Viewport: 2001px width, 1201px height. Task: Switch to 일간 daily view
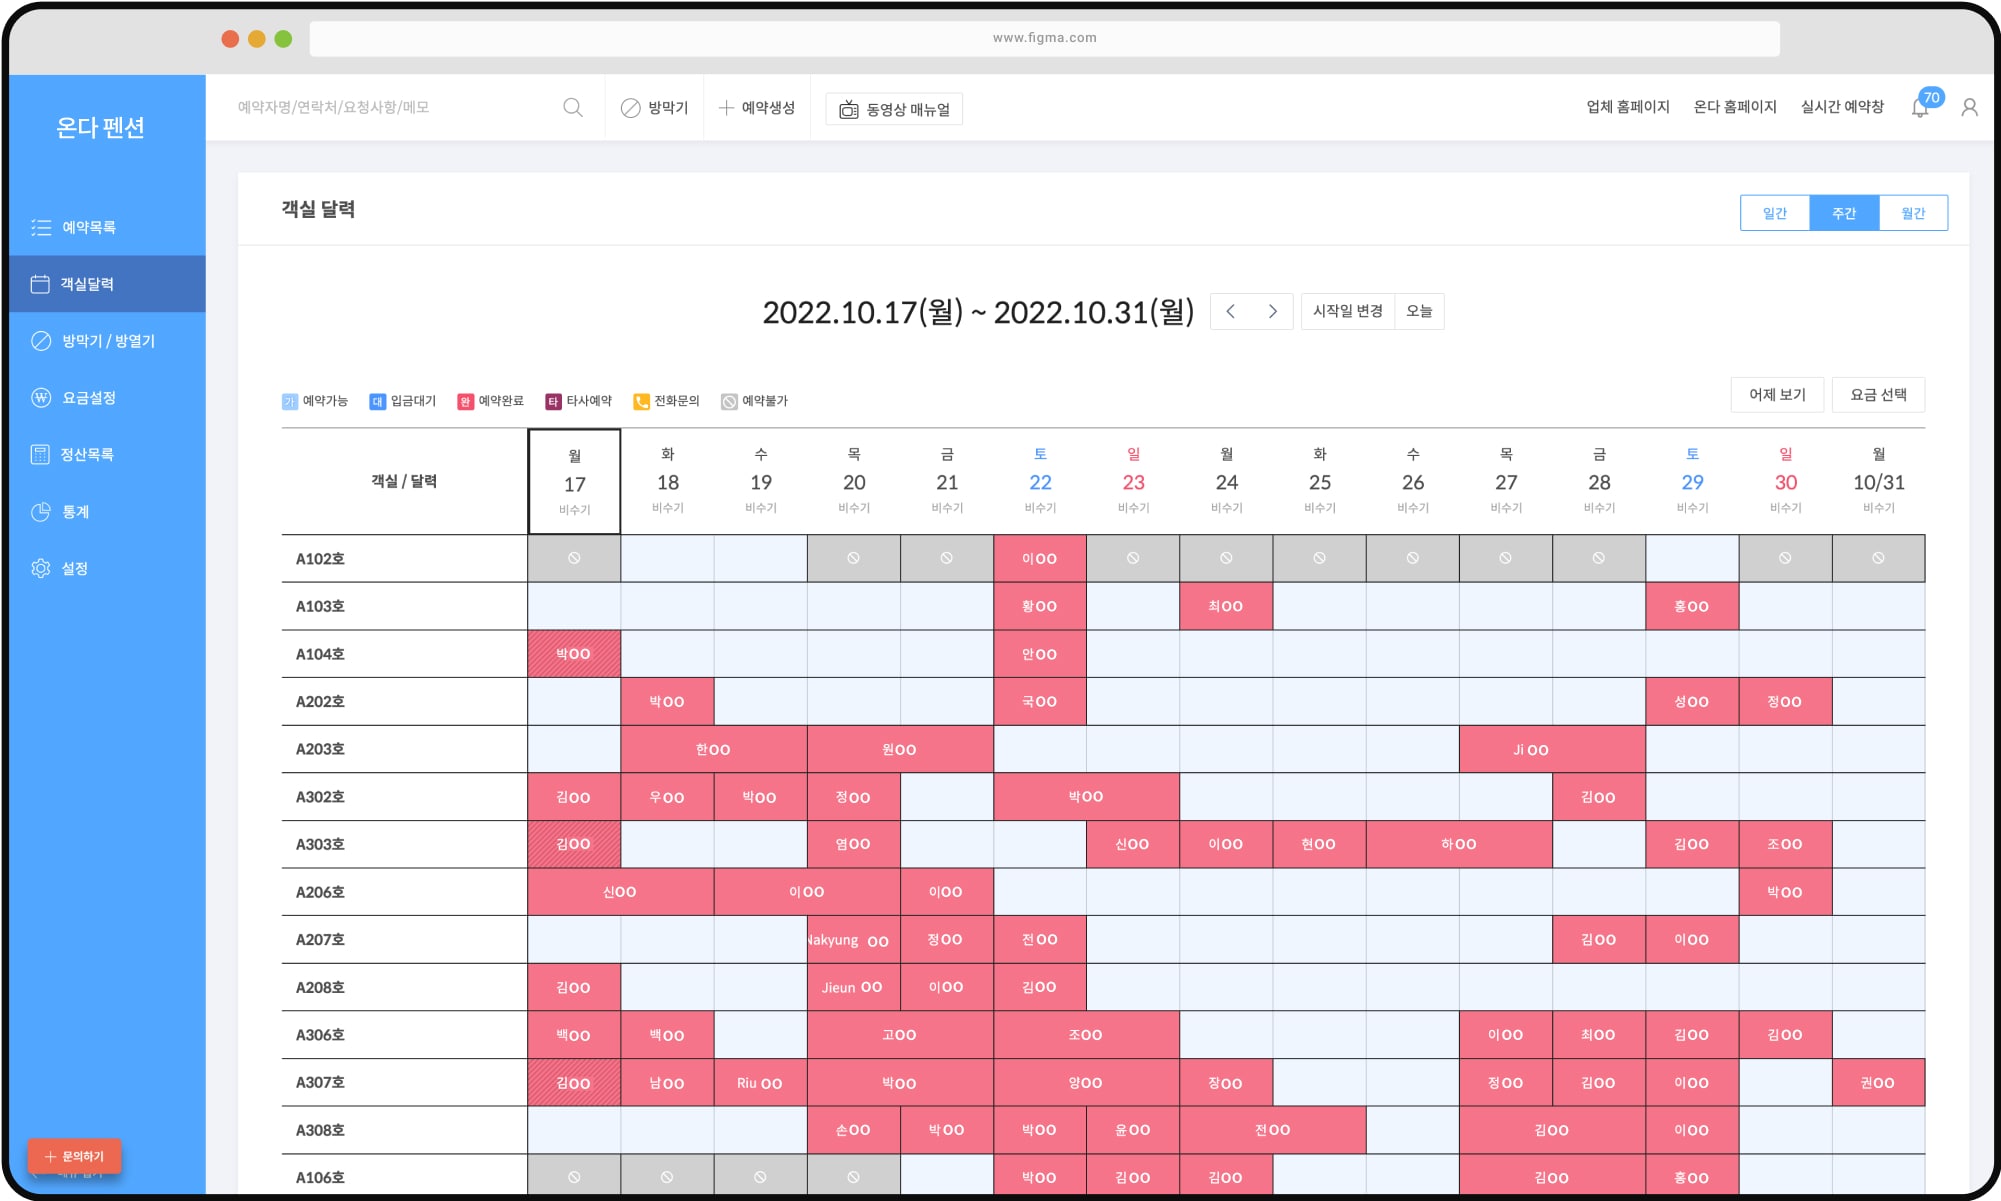click(1774, 213)
